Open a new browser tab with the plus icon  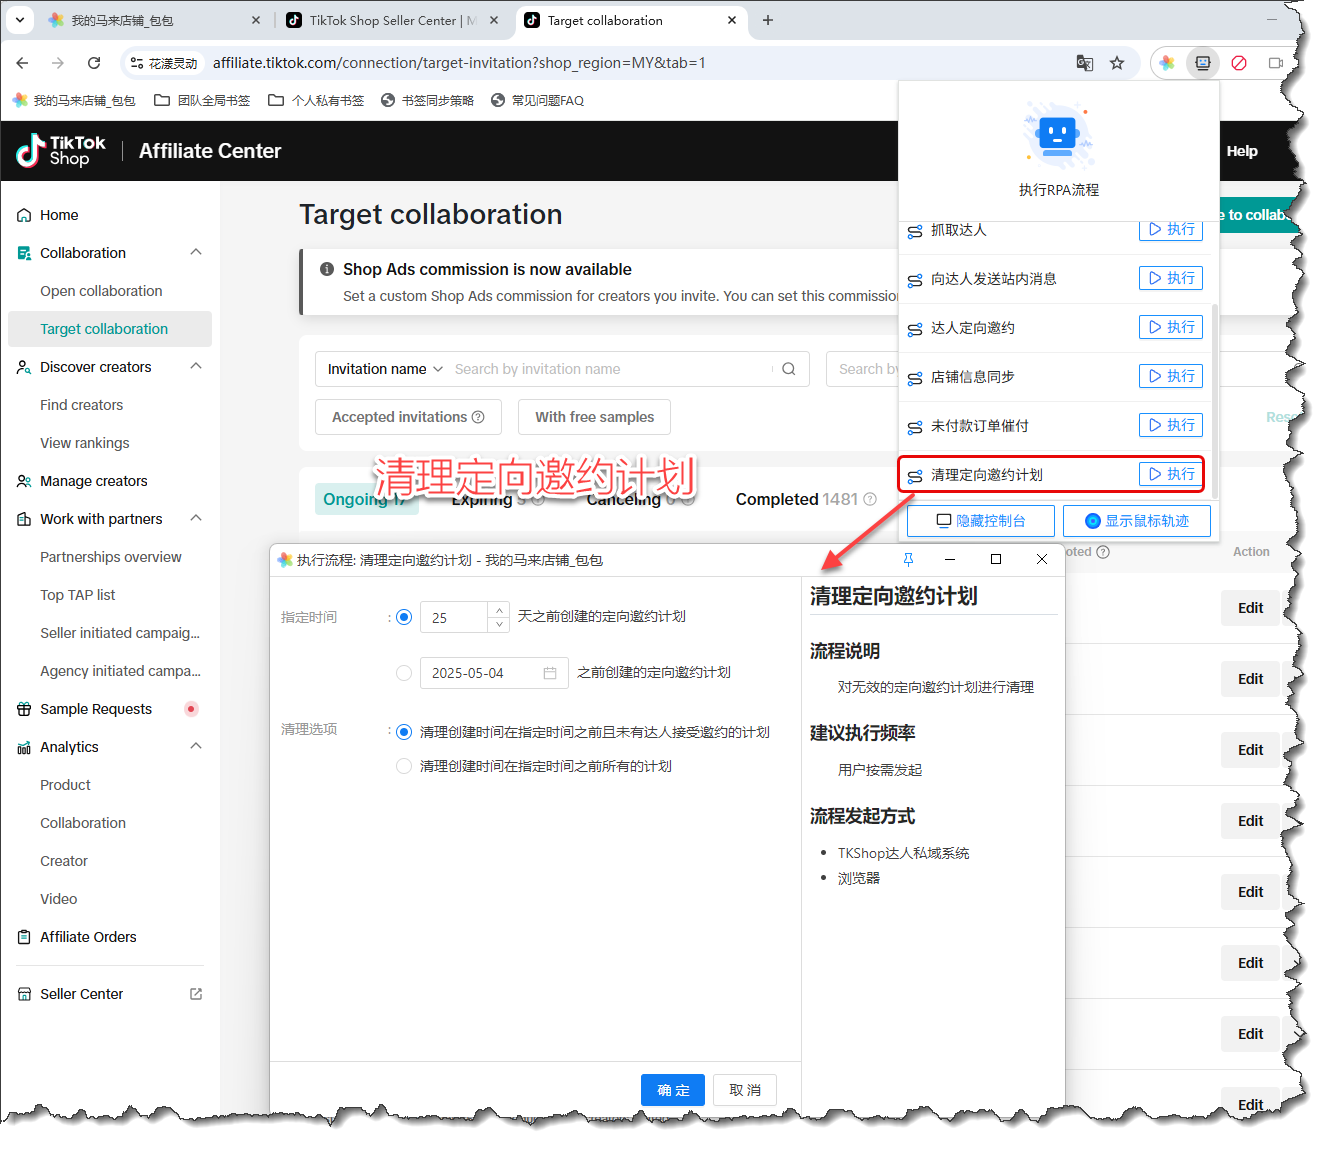point(768,20)
